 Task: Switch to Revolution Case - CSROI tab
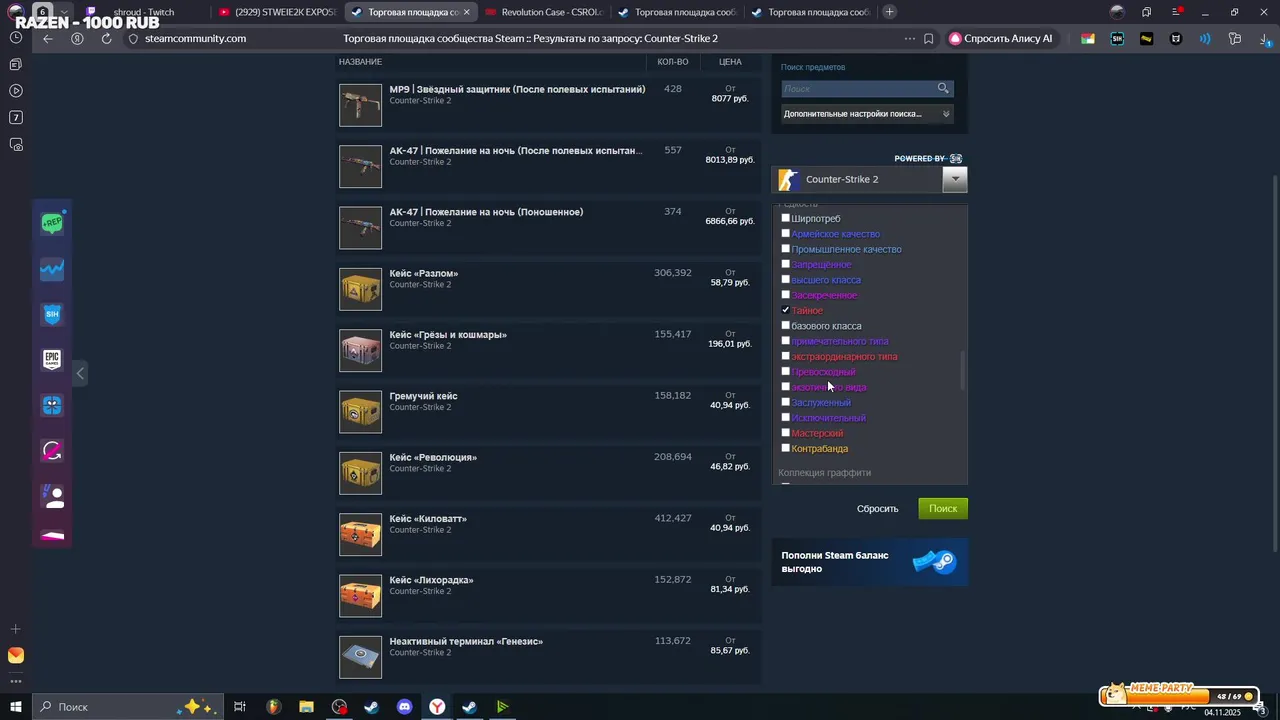point(541,12)
